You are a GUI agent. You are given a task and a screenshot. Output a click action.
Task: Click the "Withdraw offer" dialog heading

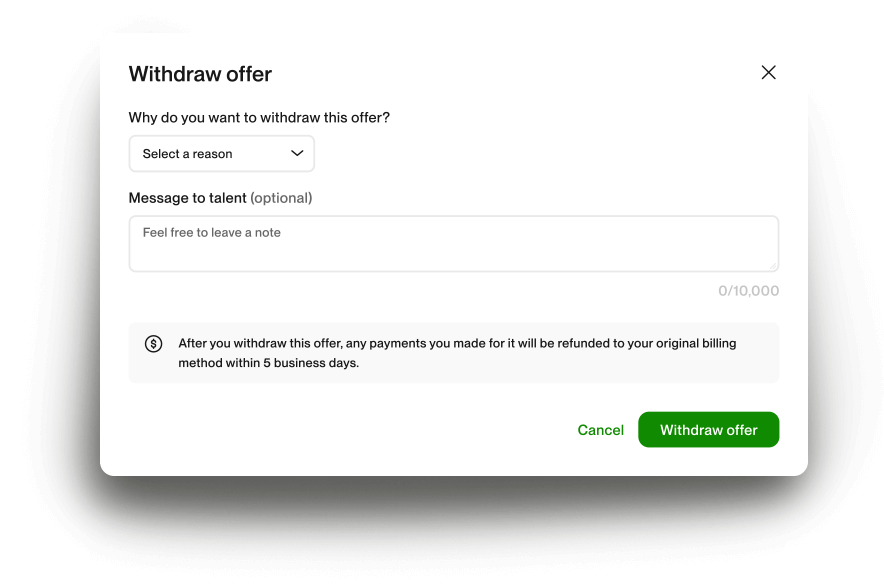tap(200, 74)
